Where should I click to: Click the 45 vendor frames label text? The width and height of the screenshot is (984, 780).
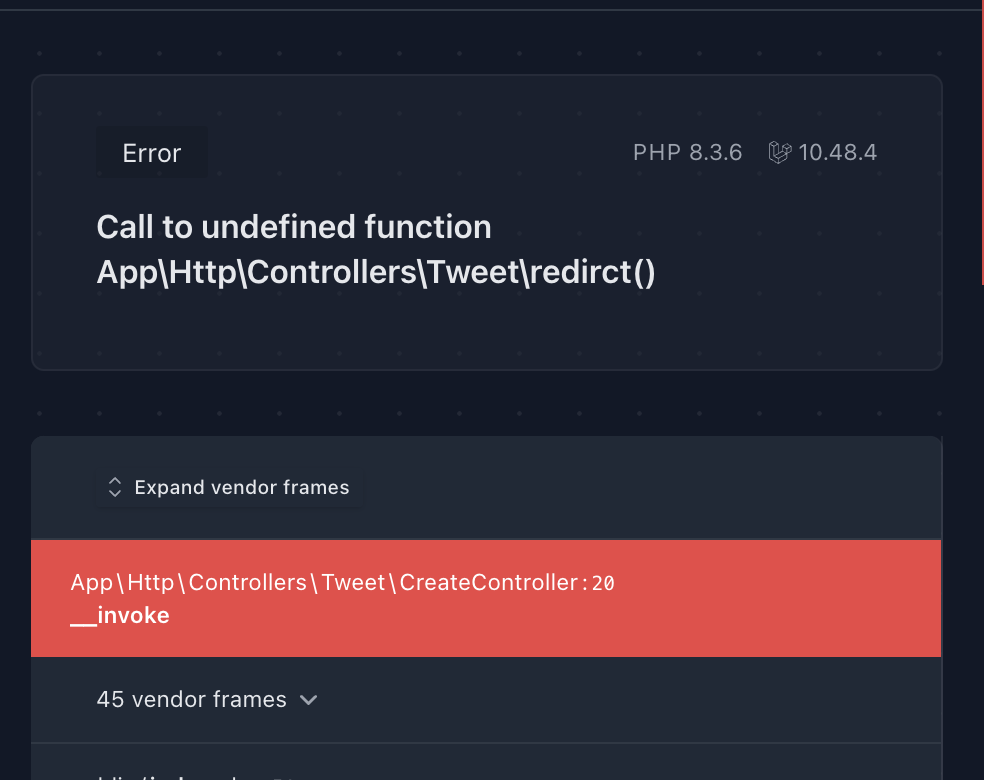(x=191, y=700)
